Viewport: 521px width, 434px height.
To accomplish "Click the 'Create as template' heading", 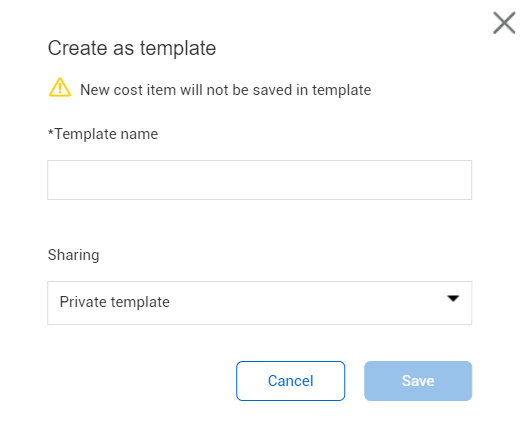I will [x=132, y=48].
